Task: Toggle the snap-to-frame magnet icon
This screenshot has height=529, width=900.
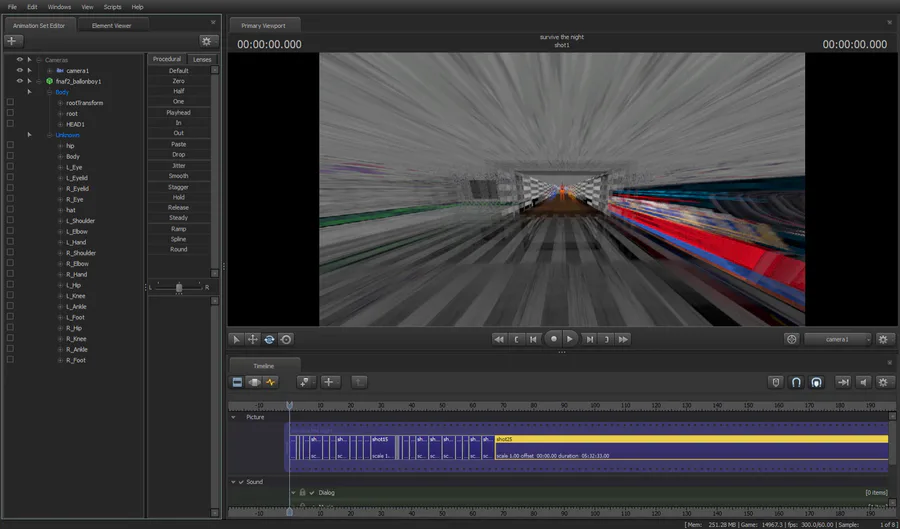Action: click(816, 382)
